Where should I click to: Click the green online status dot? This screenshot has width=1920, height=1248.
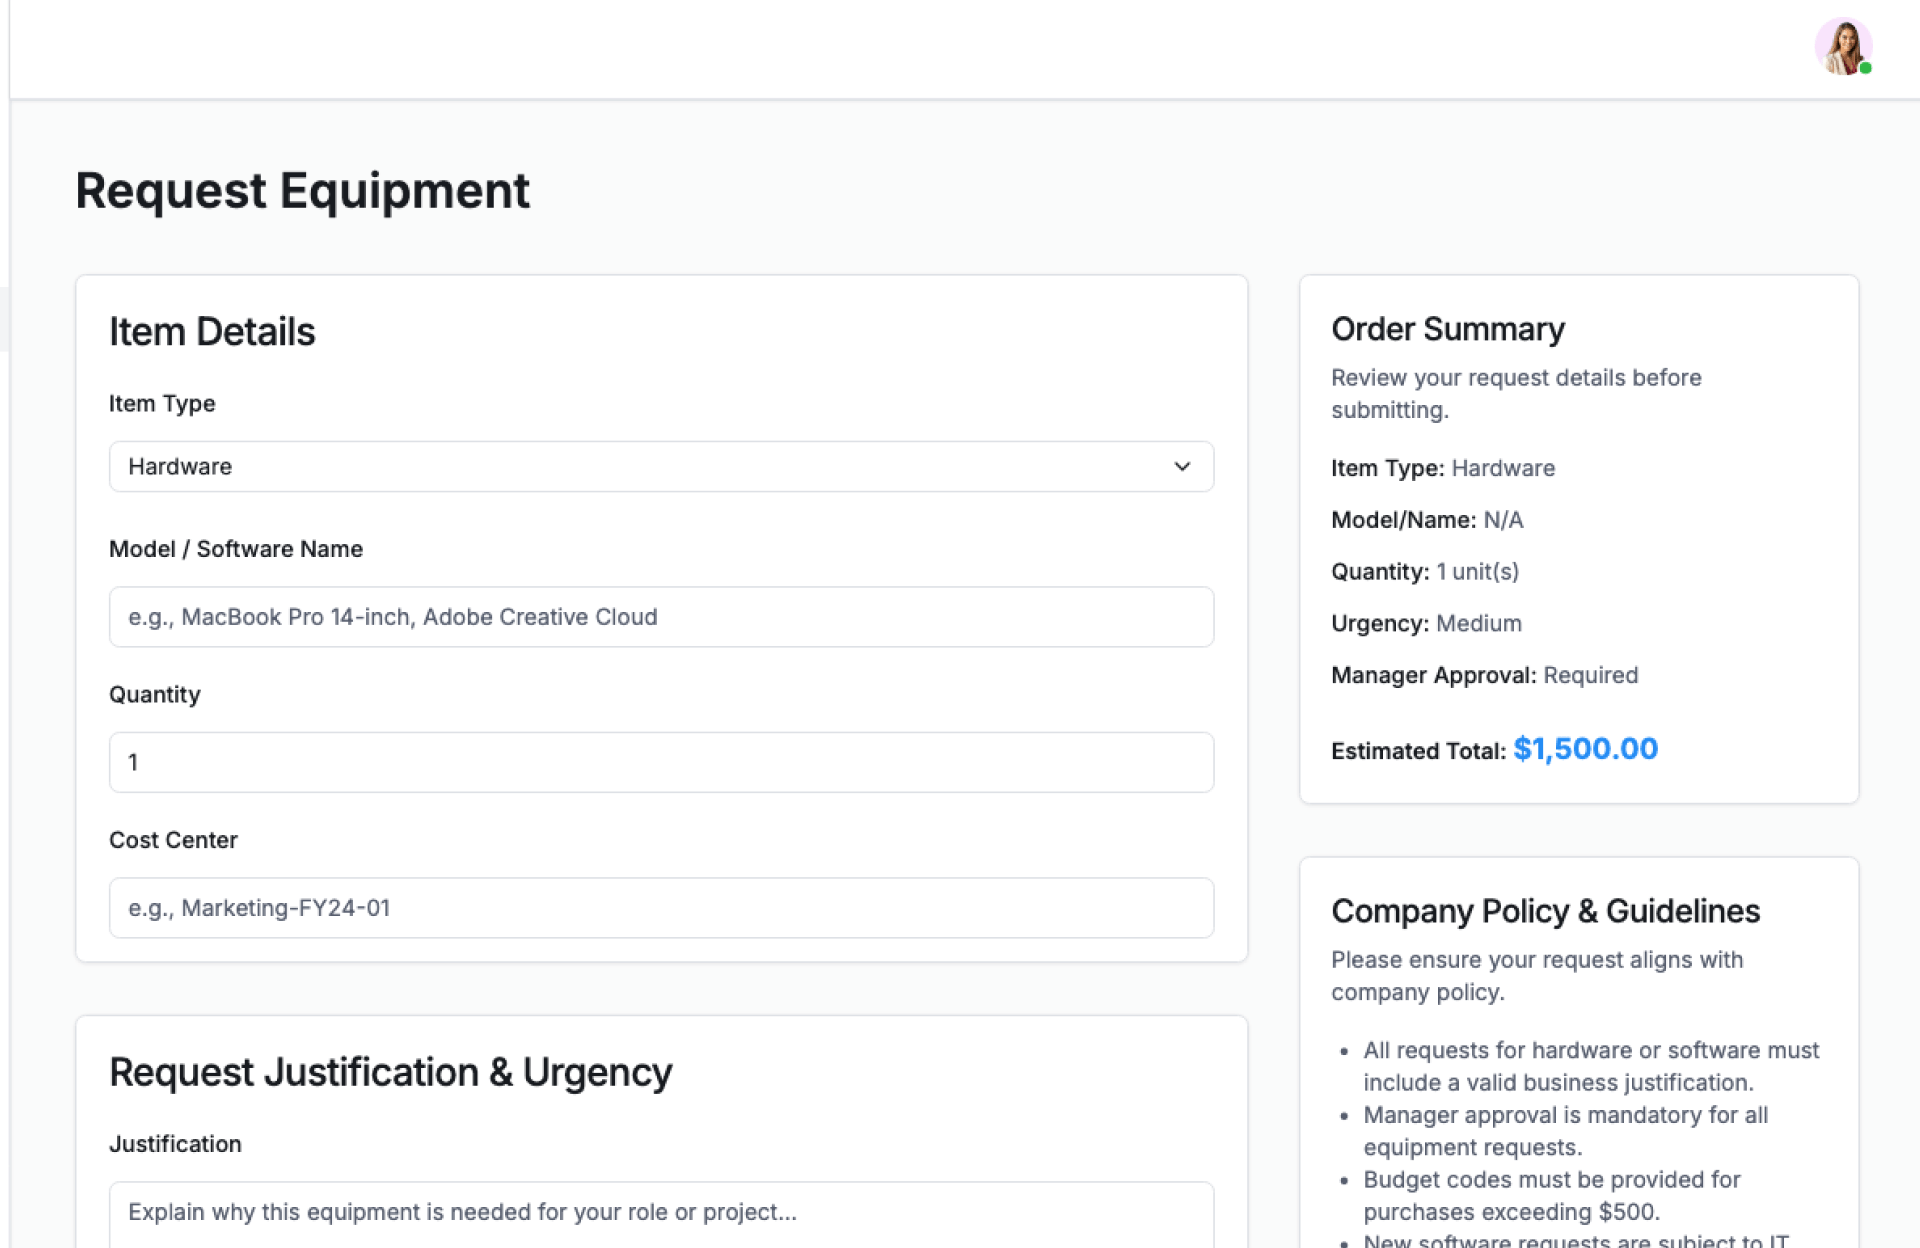point(1865,68)
